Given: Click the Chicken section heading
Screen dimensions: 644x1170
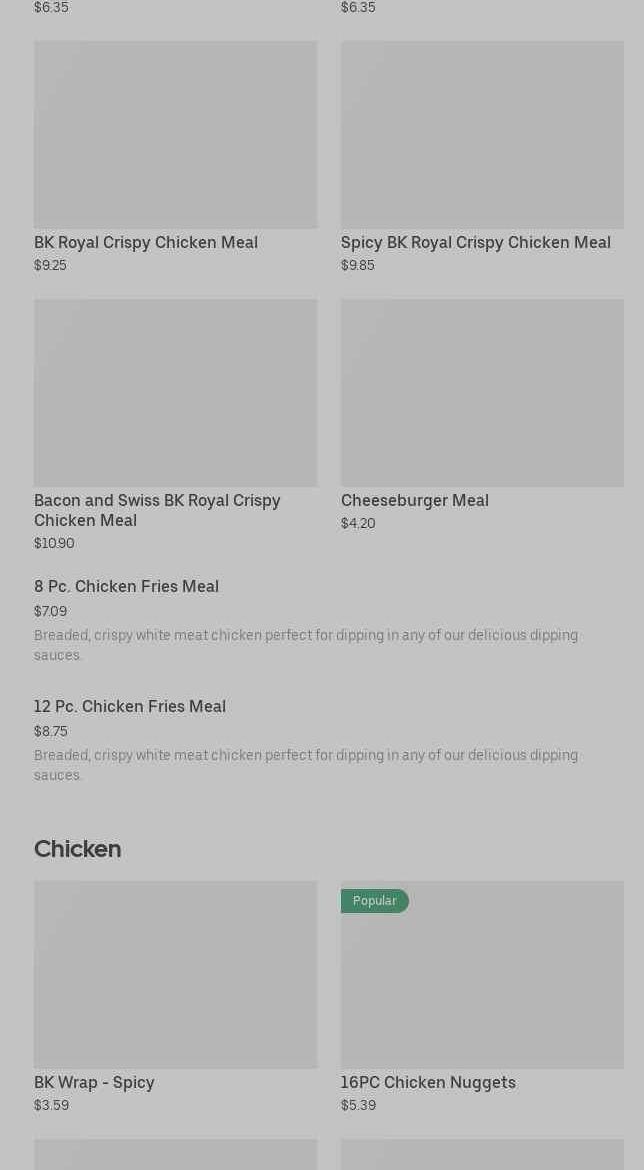Looking at the screenshot, I should [77, 849].
